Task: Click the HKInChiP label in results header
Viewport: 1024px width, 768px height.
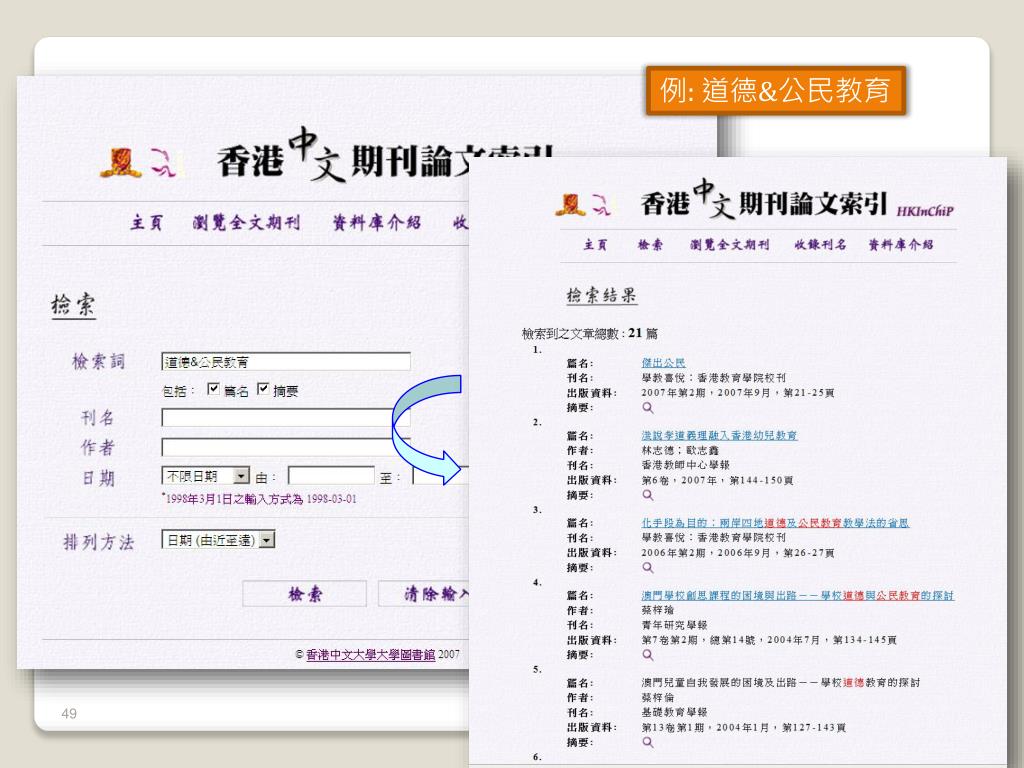Action: coord(925,211)
